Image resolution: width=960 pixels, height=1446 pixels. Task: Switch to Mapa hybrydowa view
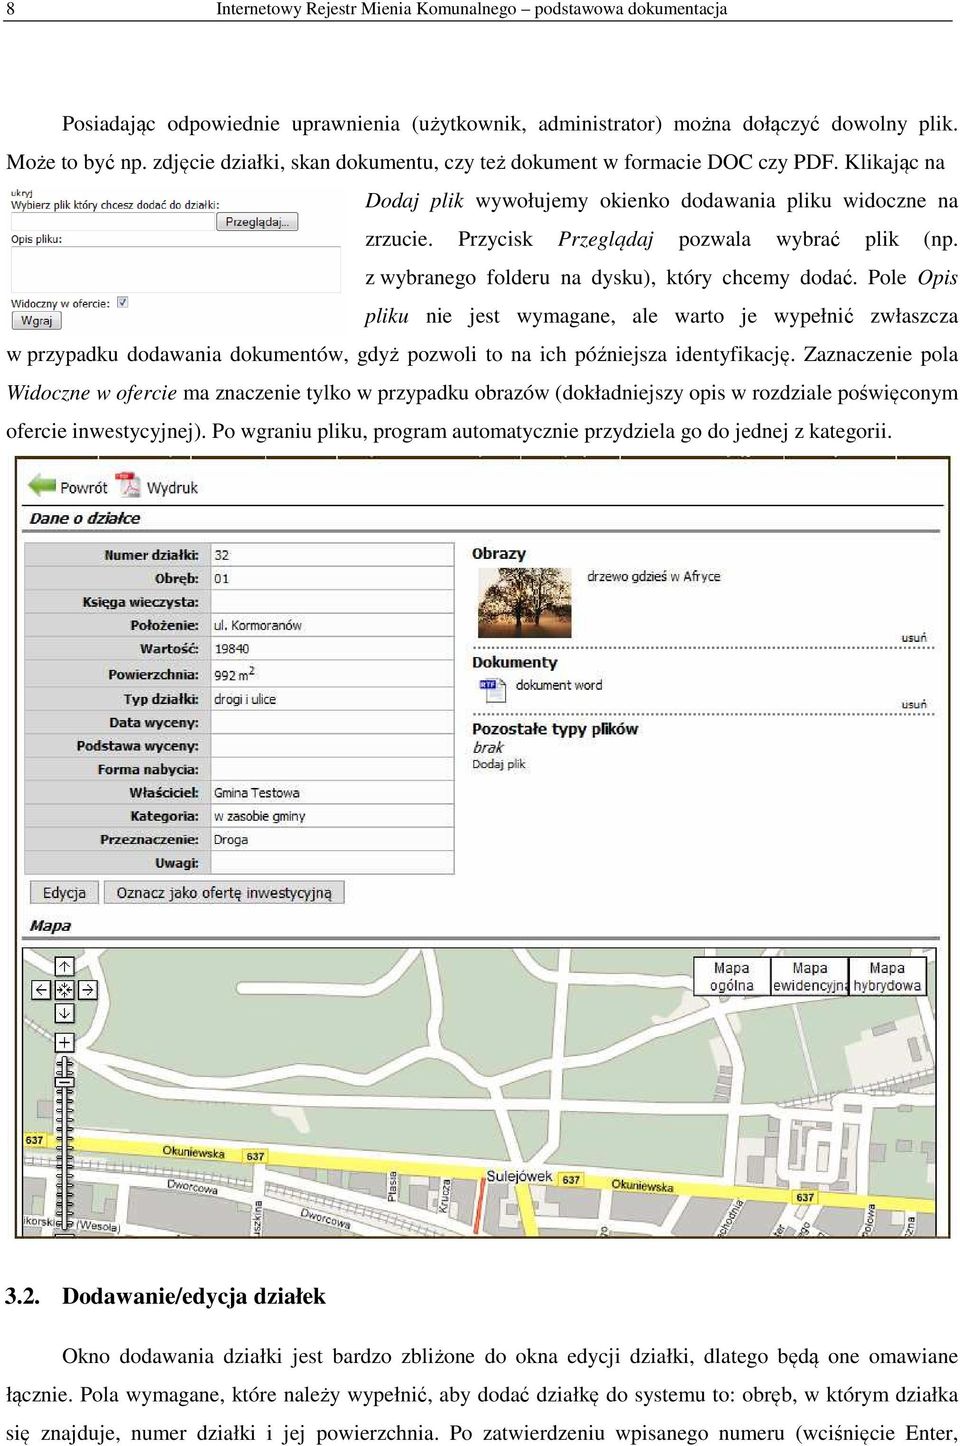tap(887, 976)
